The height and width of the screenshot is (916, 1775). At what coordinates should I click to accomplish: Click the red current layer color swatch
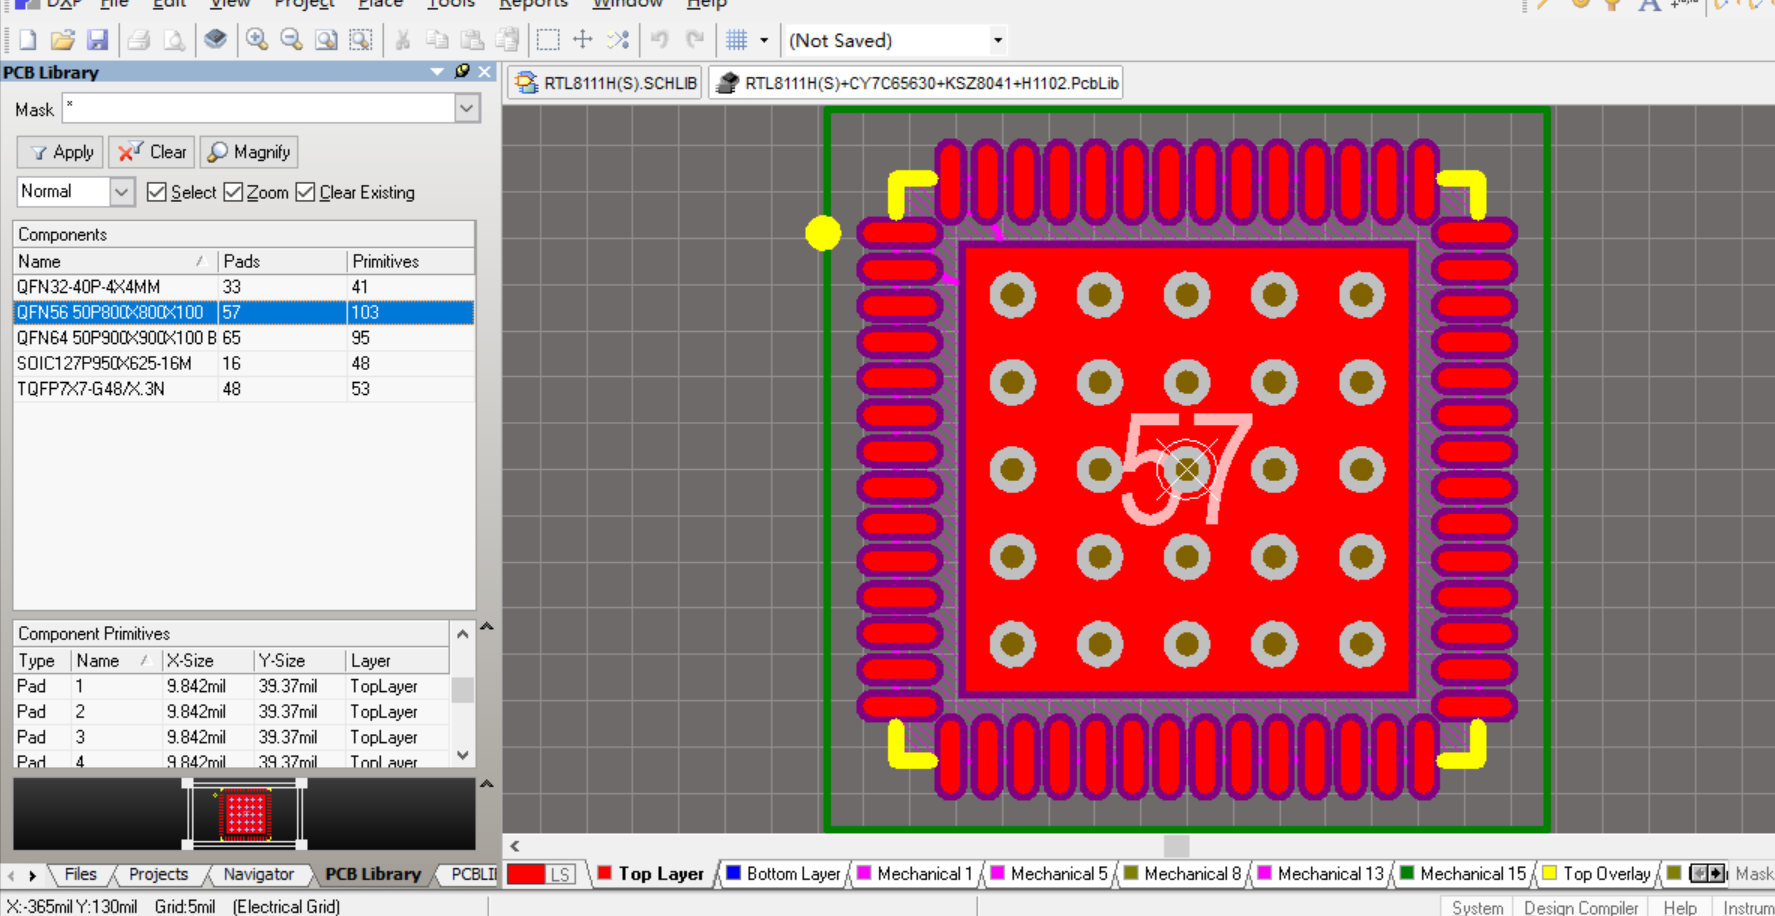526,874
